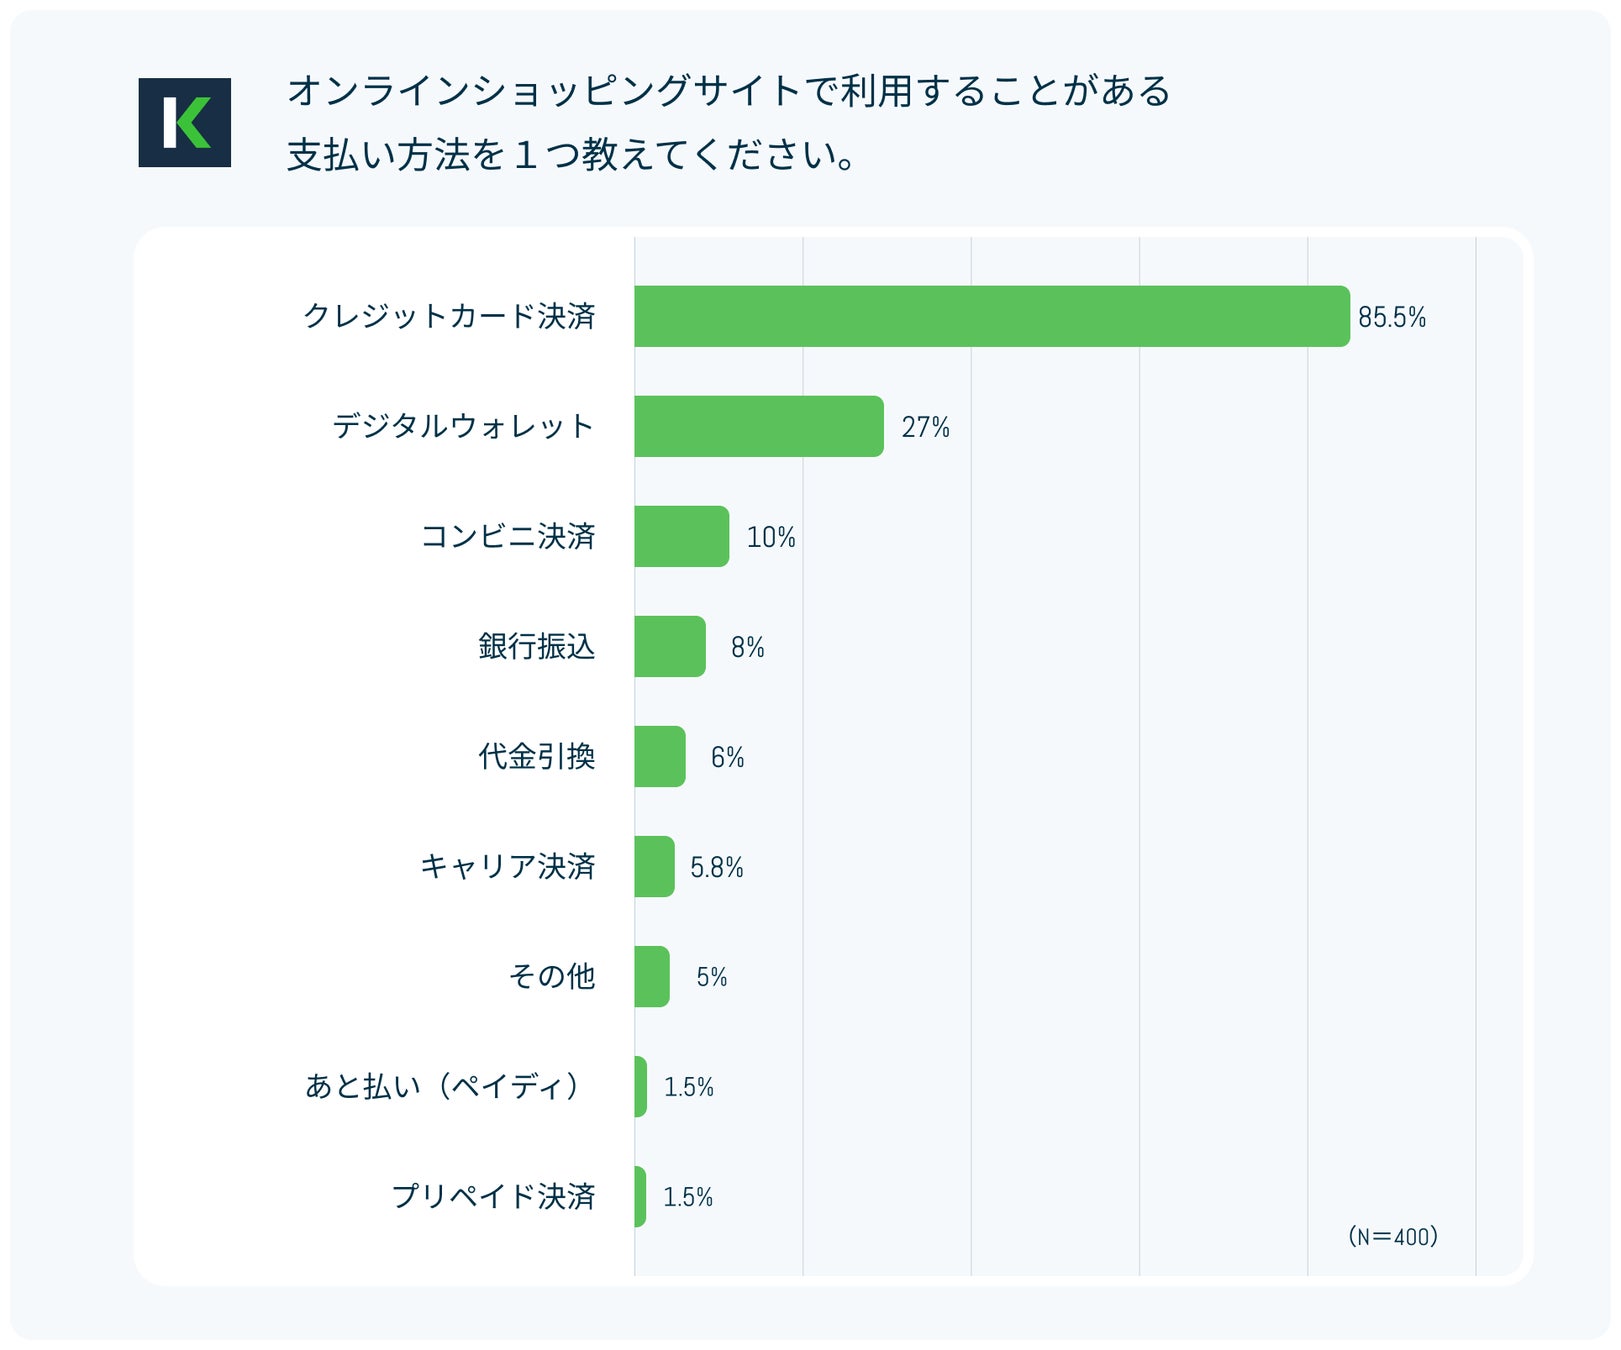The height and width of the screenshot is (1350, 1621).
Task: Click the デジタルウォレット green bar
Action: [x=758, y=426]
